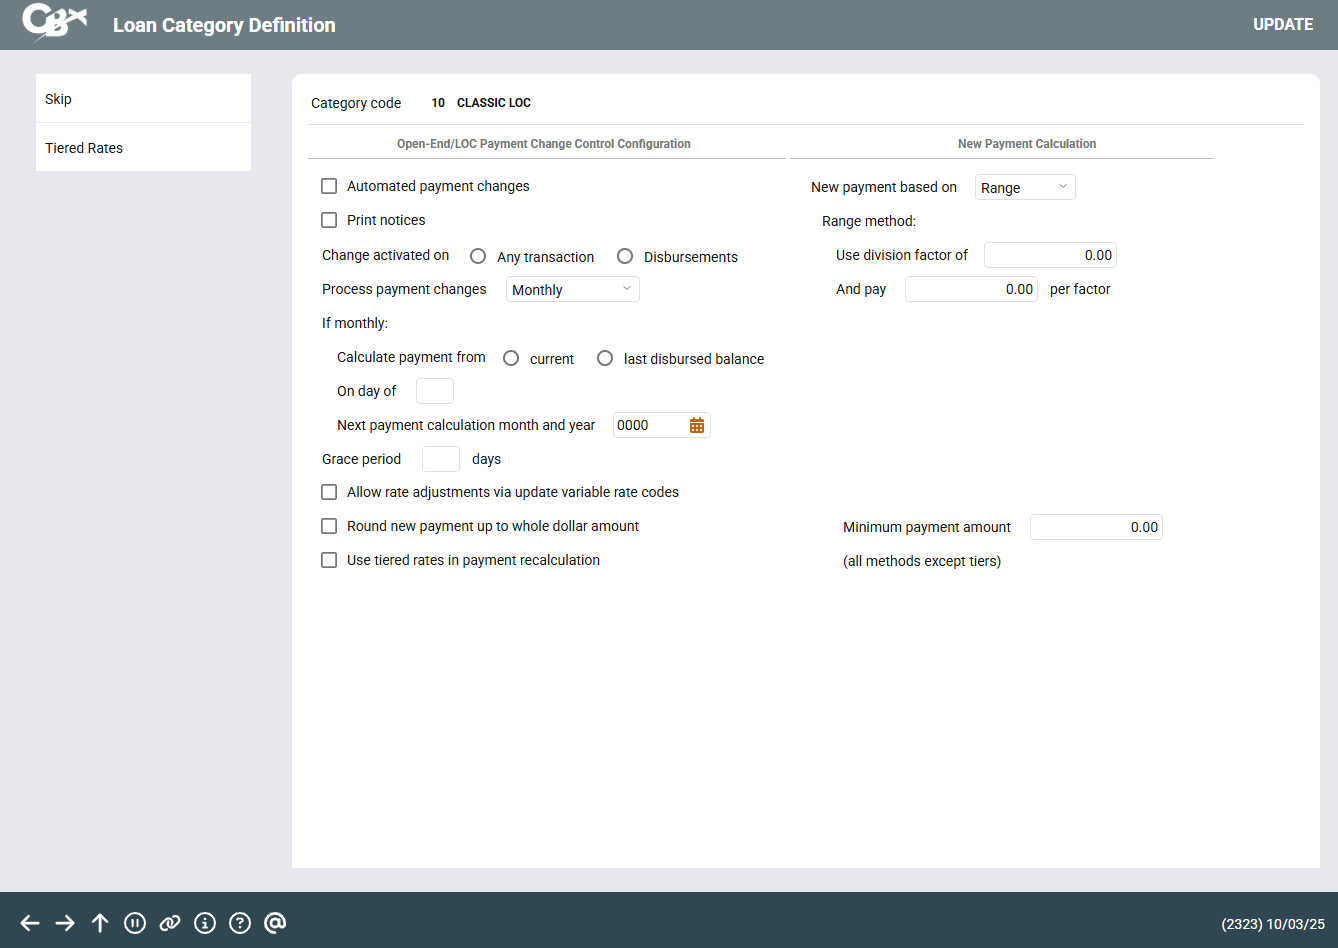Open the help question mark icon
1338x948 pixels.
[x=240, y=923]
